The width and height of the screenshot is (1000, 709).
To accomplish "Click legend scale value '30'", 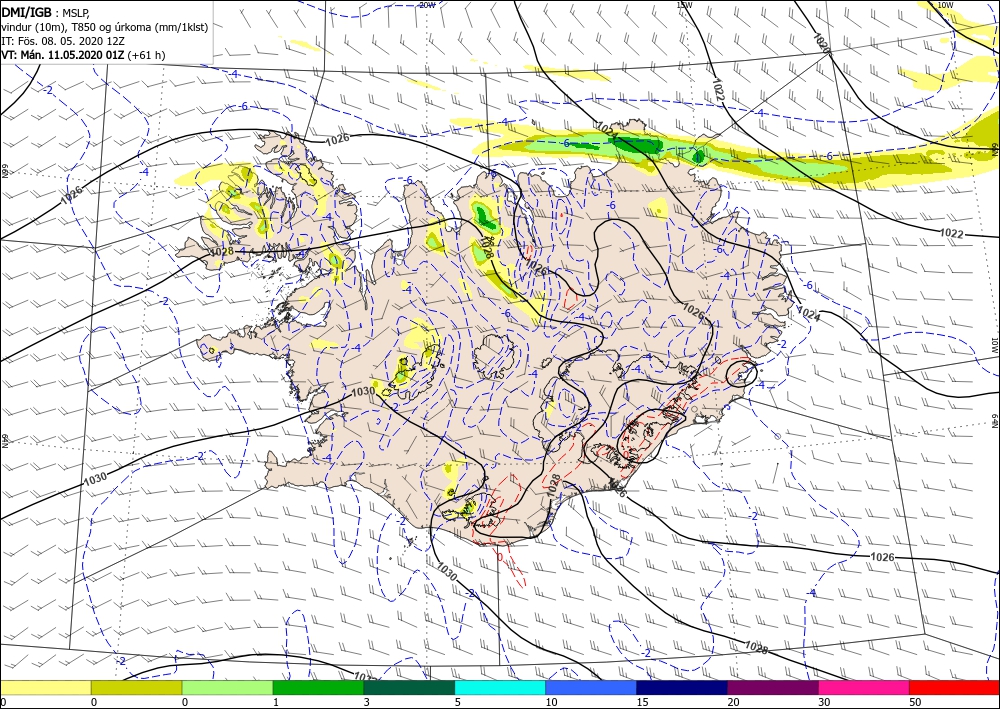I will (x=824, y=702).
